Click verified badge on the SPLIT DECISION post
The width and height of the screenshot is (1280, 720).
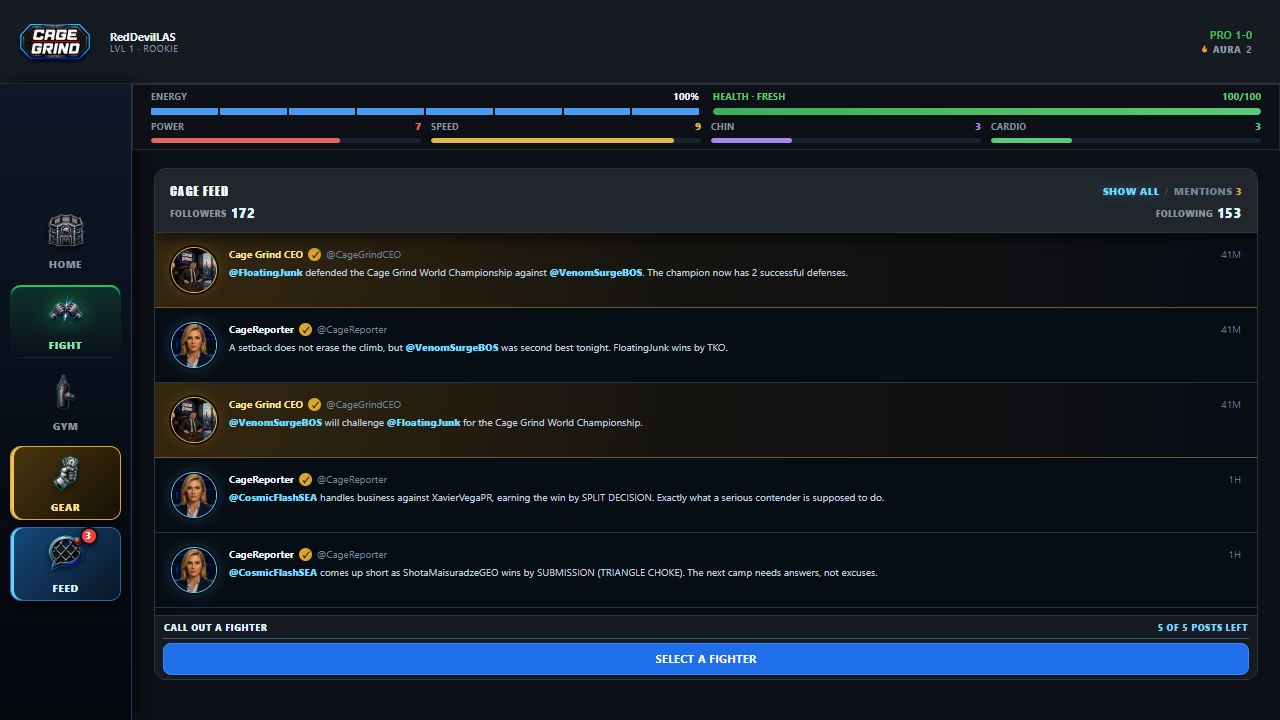(x=306, y=480)
